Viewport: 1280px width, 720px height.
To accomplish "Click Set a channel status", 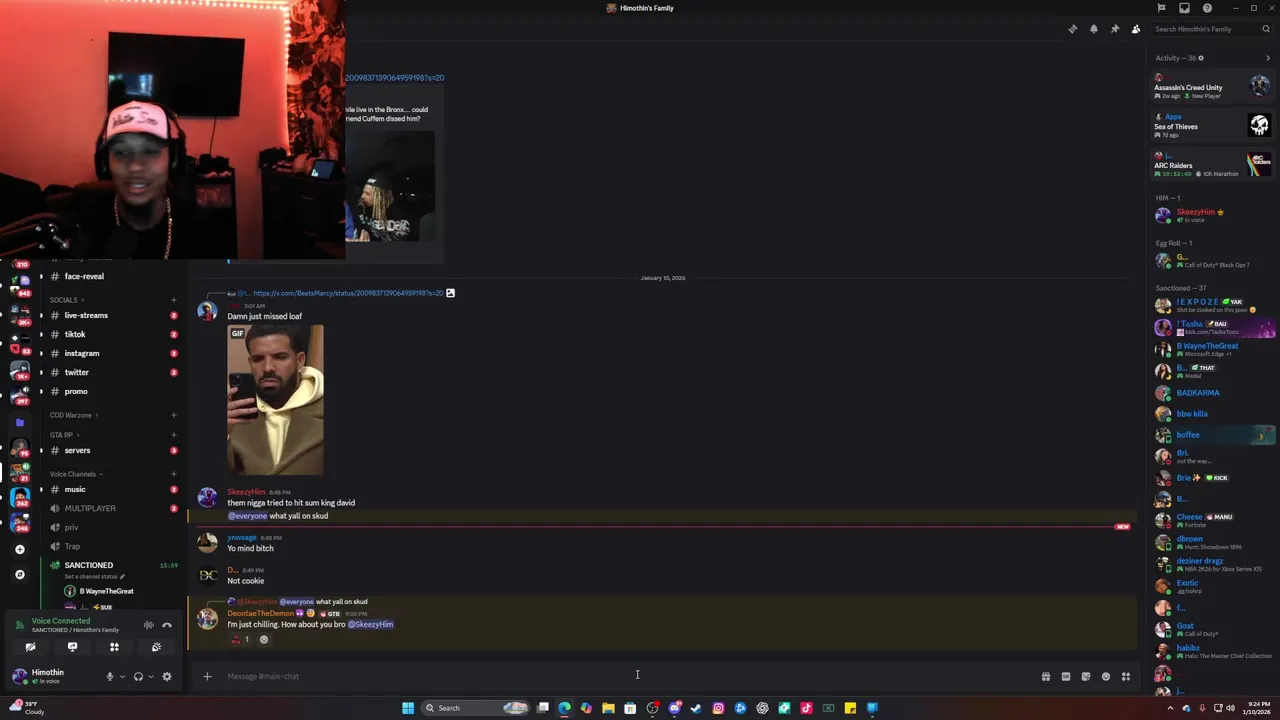I will click(x=94, y=576).
